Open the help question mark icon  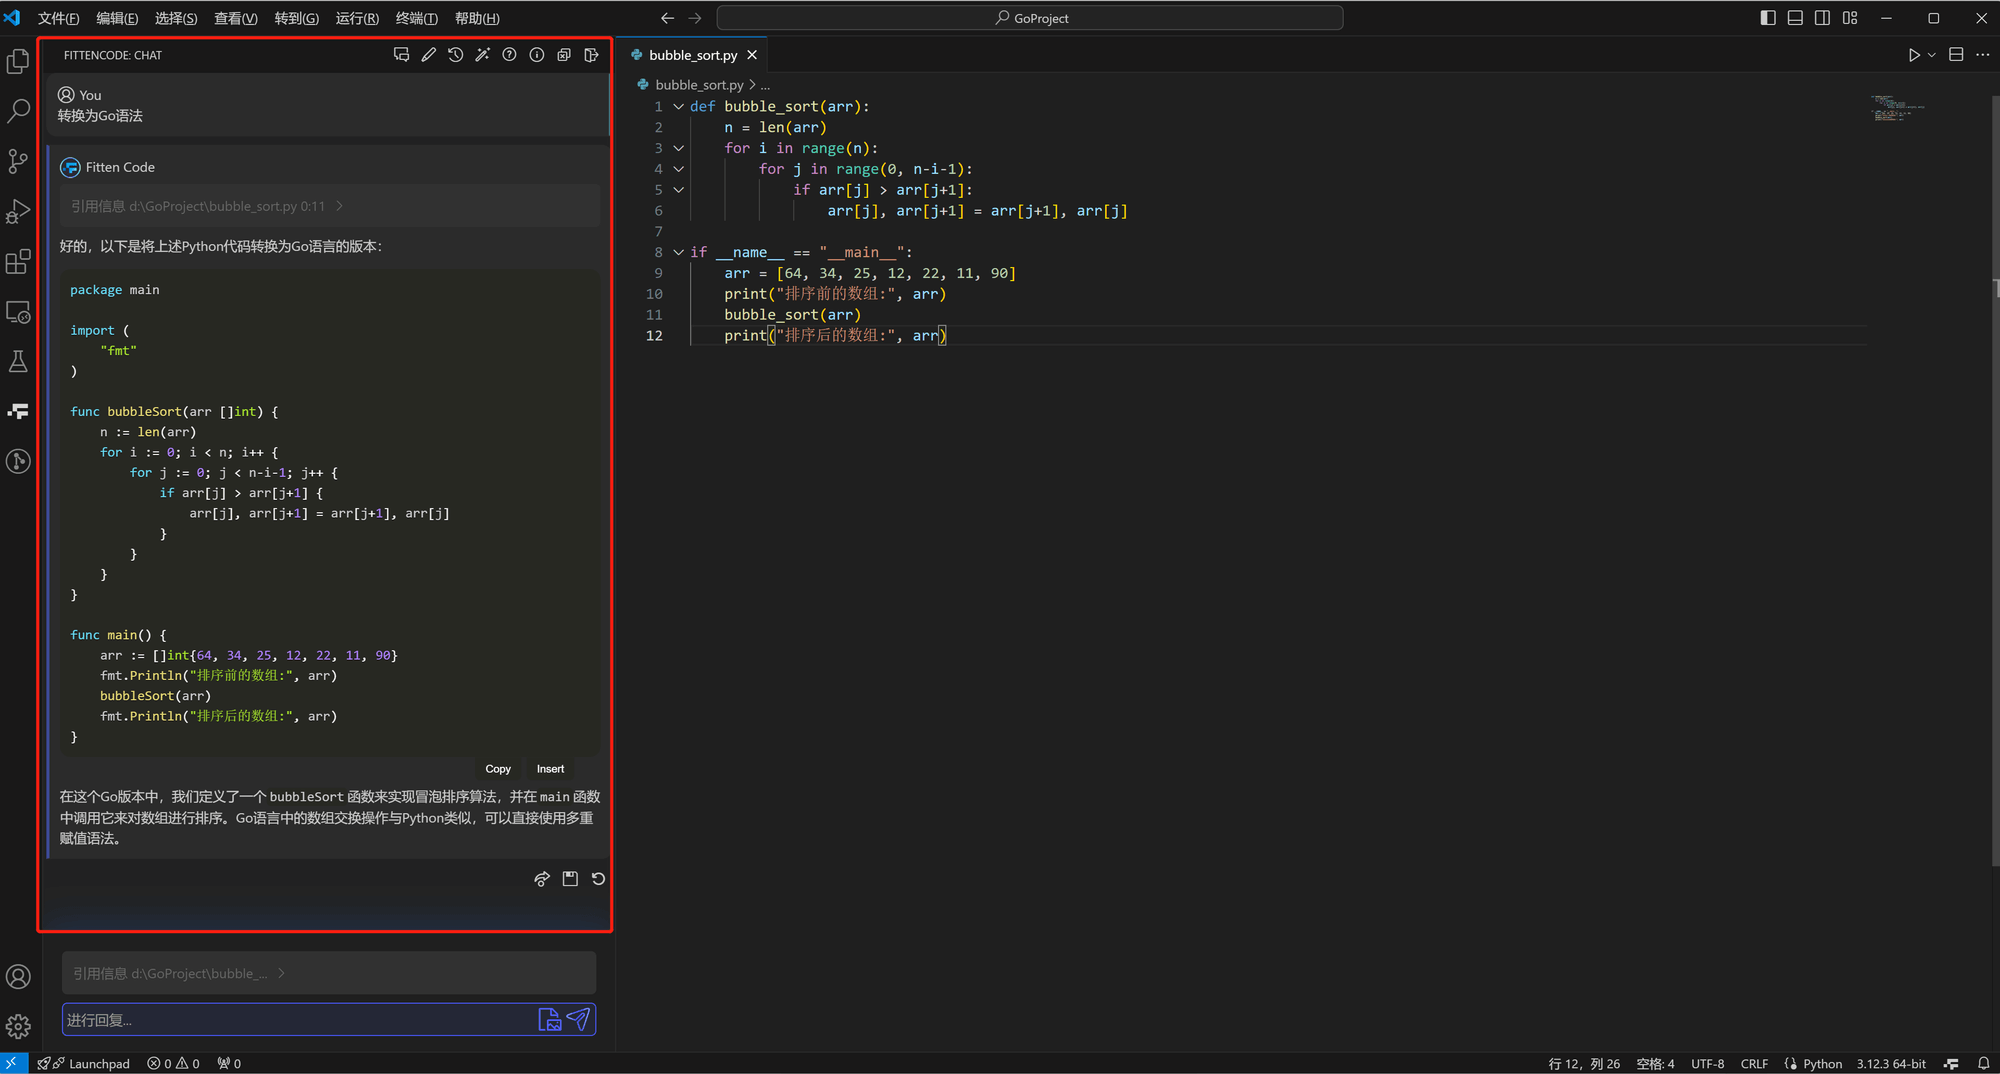(509, 55)
